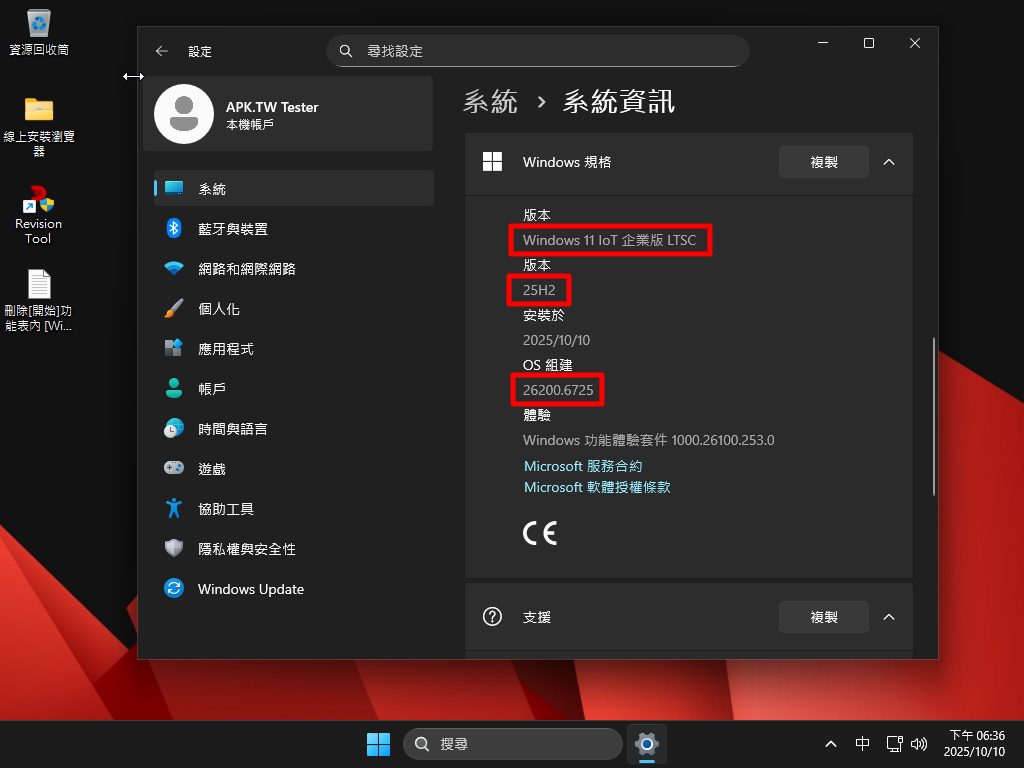Click the globe clock icon for 時間與語言
The height and width of the screenshot is (768, 1024).
tap(174, 428)
